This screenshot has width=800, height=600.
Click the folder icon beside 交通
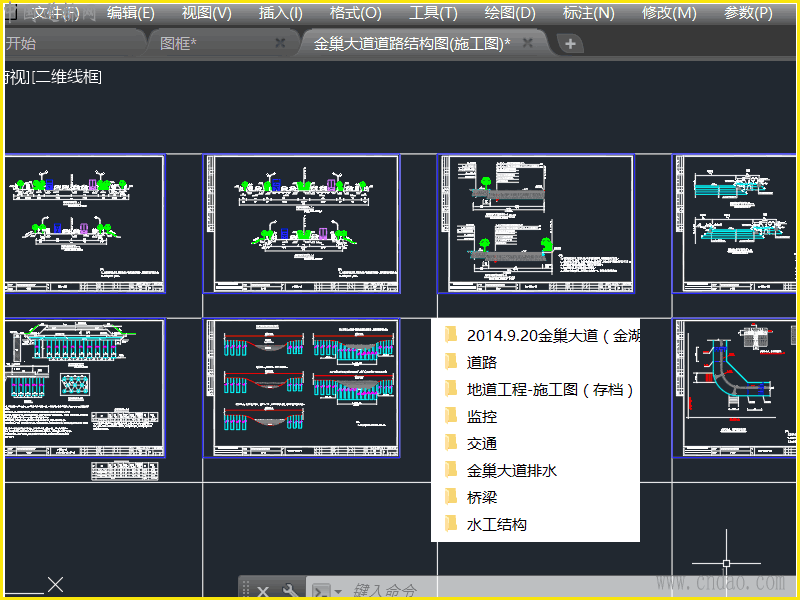coord(451,443)
